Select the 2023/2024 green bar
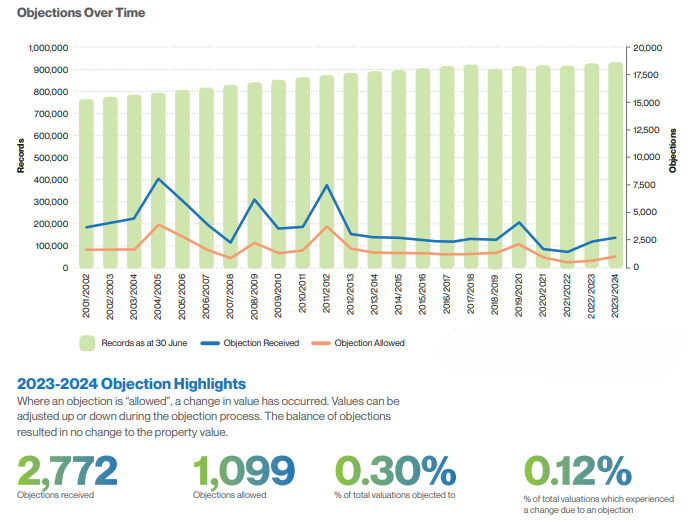 click(x=614, y=170)
